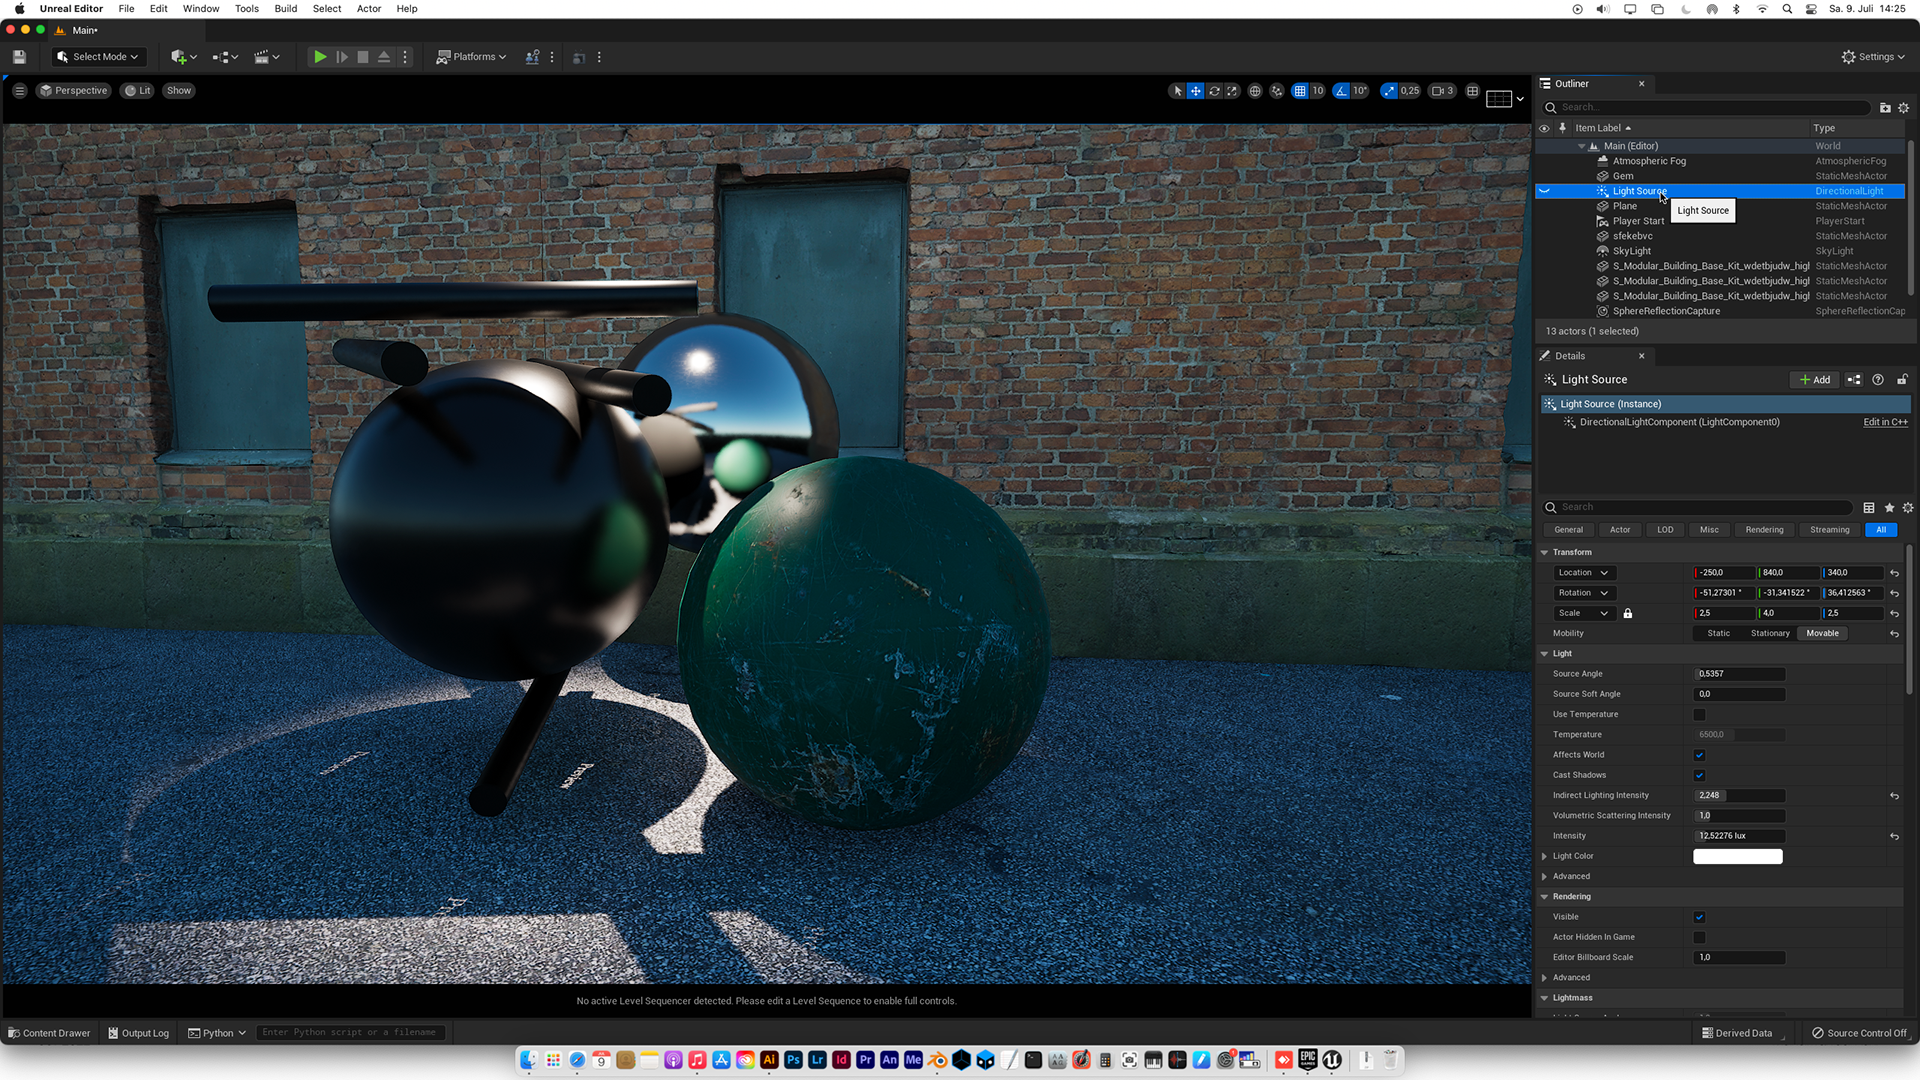1920x1080 pixels.
Task: Open the viewport hamburger options menu
Action: pyautogui.click(x=19, y=91)
